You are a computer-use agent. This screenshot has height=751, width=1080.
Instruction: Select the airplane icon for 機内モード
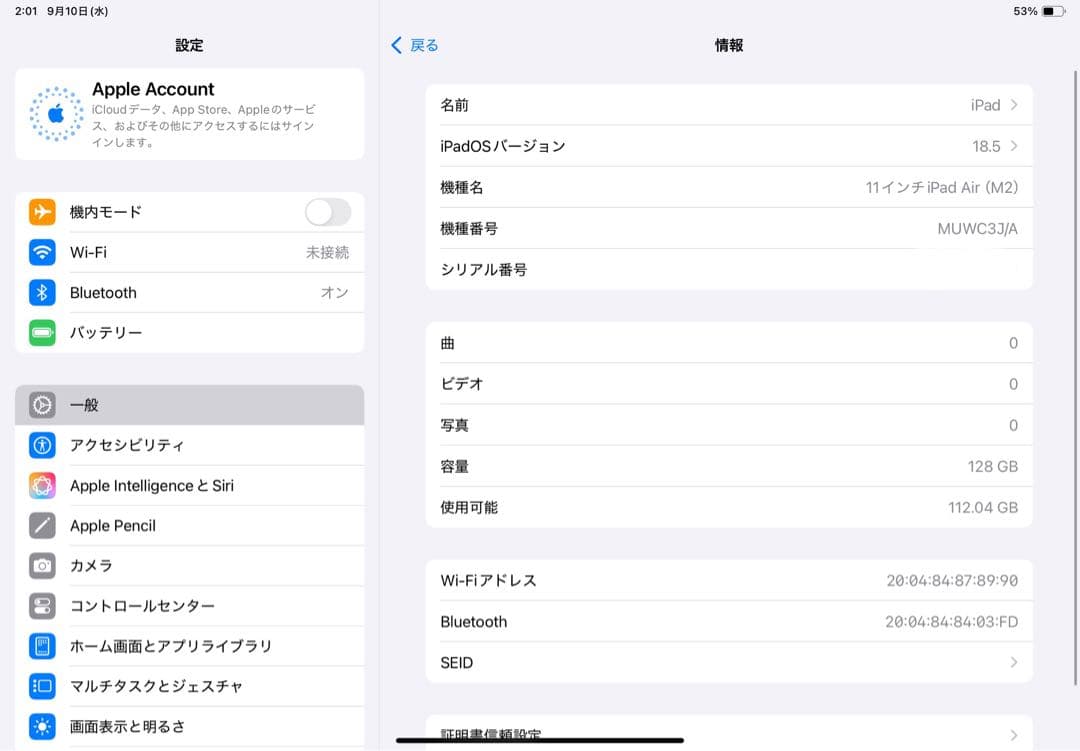point(42,212)
